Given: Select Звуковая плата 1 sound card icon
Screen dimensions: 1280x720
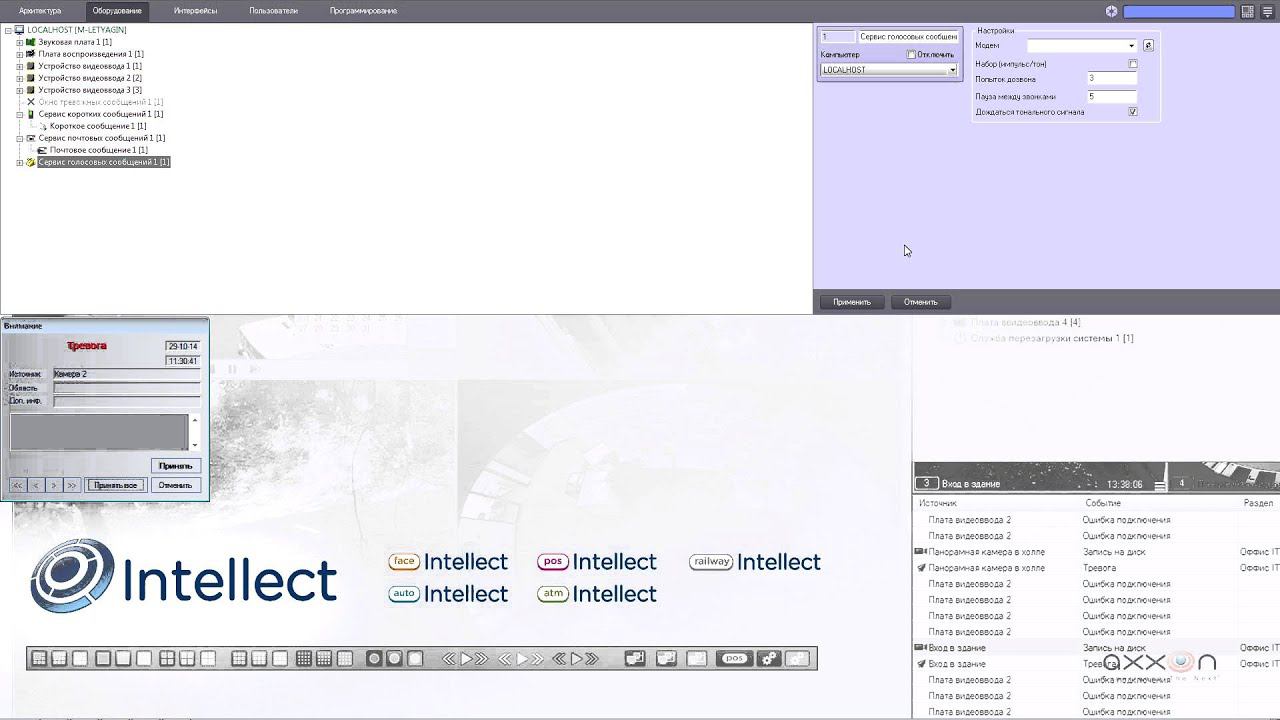Looking at the screenshot, I should click(31, 42).
